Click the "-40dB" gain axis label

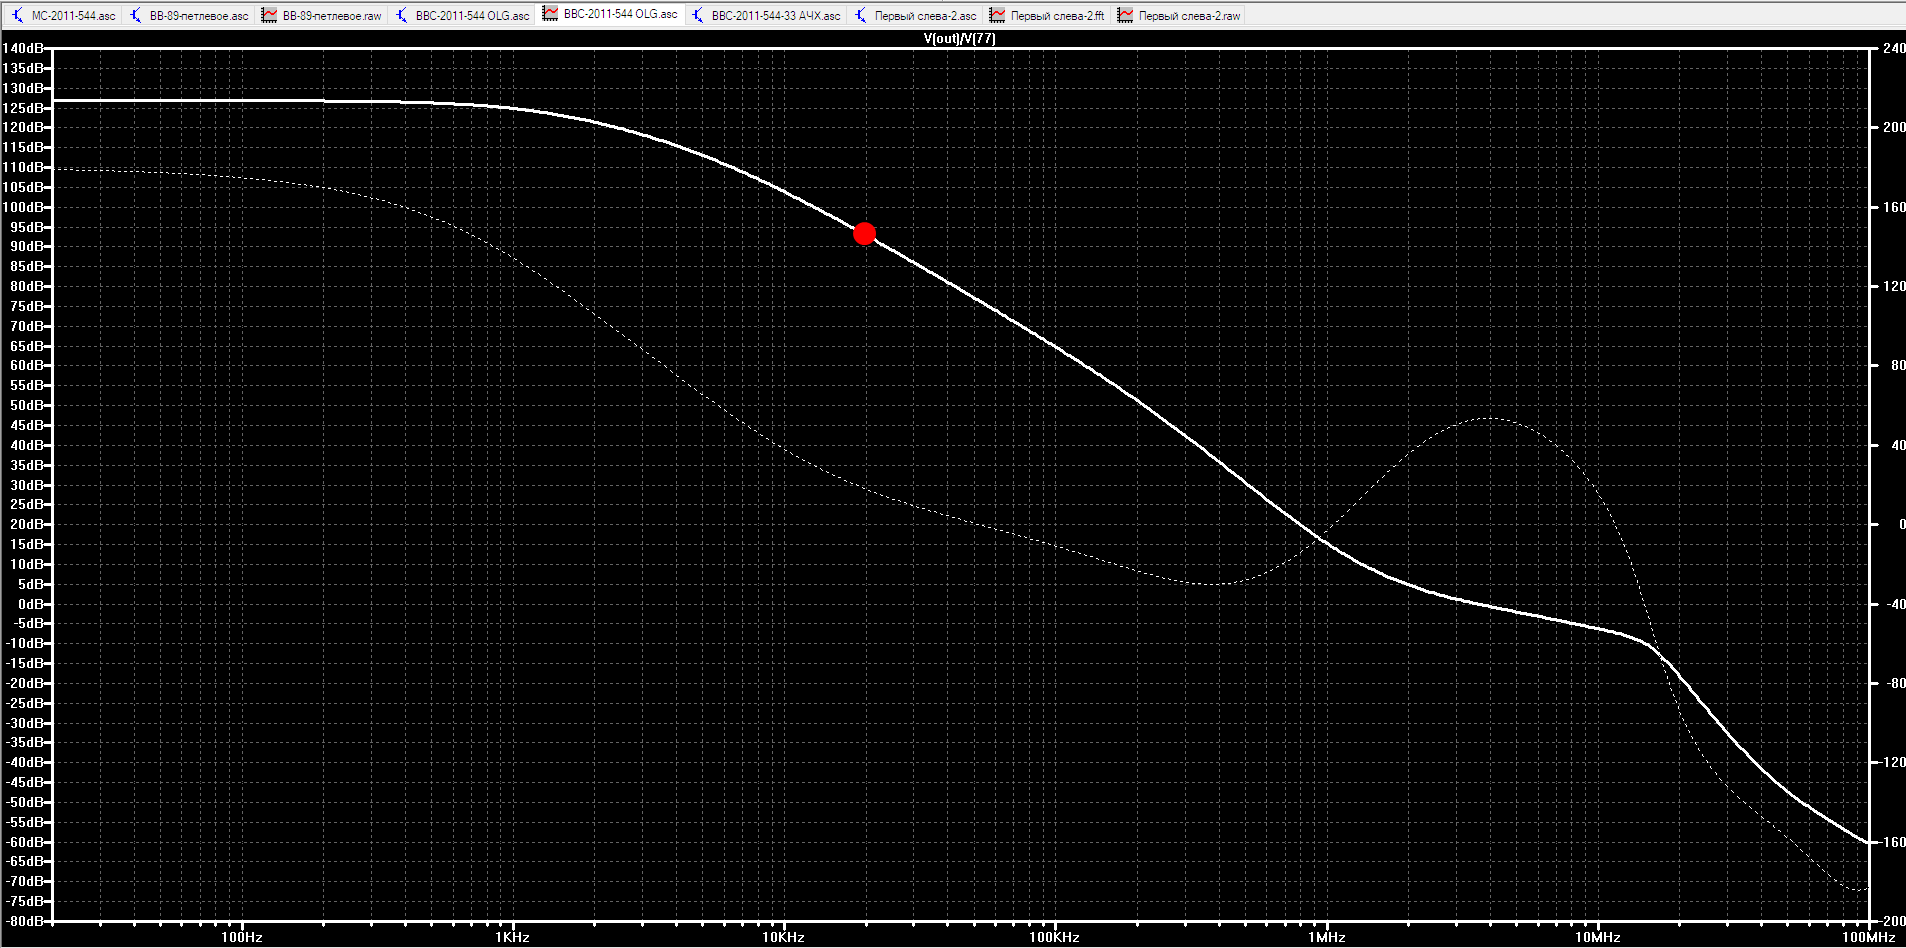(x=25, y=762)
